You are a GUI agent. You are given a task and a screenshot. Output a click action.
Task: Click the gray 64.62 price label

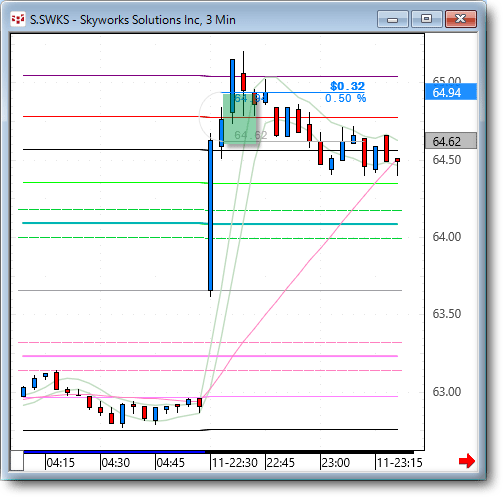(451, 141)
